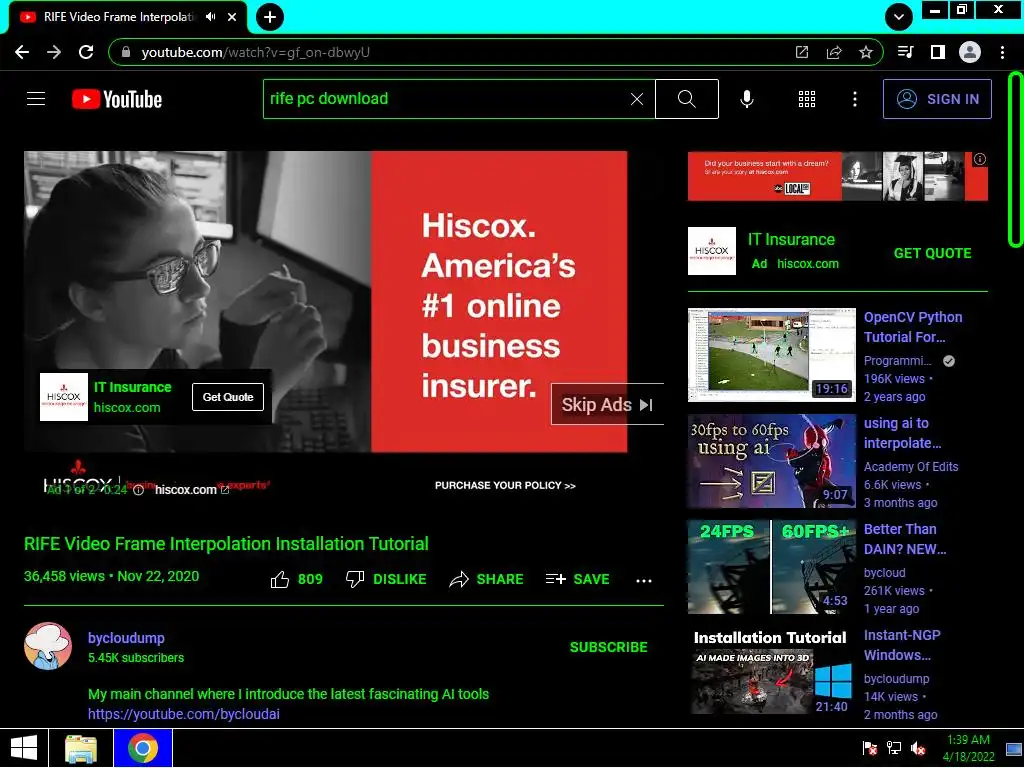
Task: Open muted volume icon in tray
Action: 918,748
